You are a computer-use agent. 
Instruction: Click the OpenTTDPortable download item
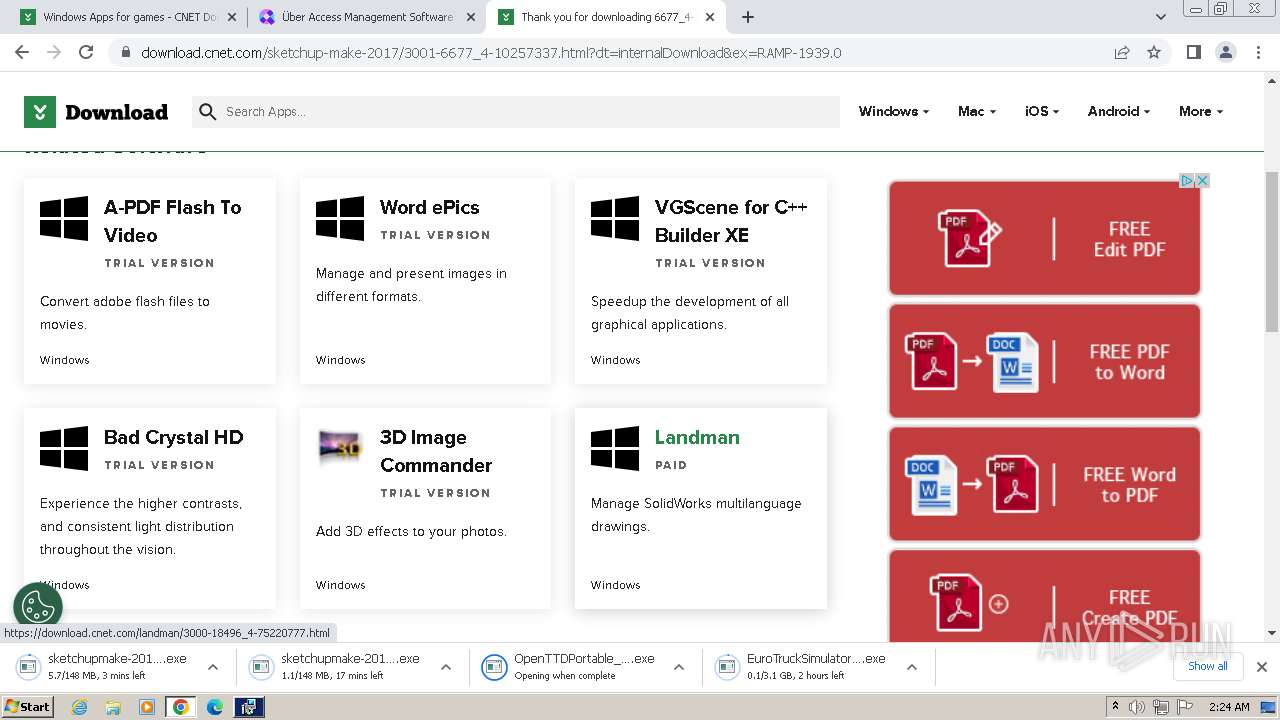click(568, 667)
